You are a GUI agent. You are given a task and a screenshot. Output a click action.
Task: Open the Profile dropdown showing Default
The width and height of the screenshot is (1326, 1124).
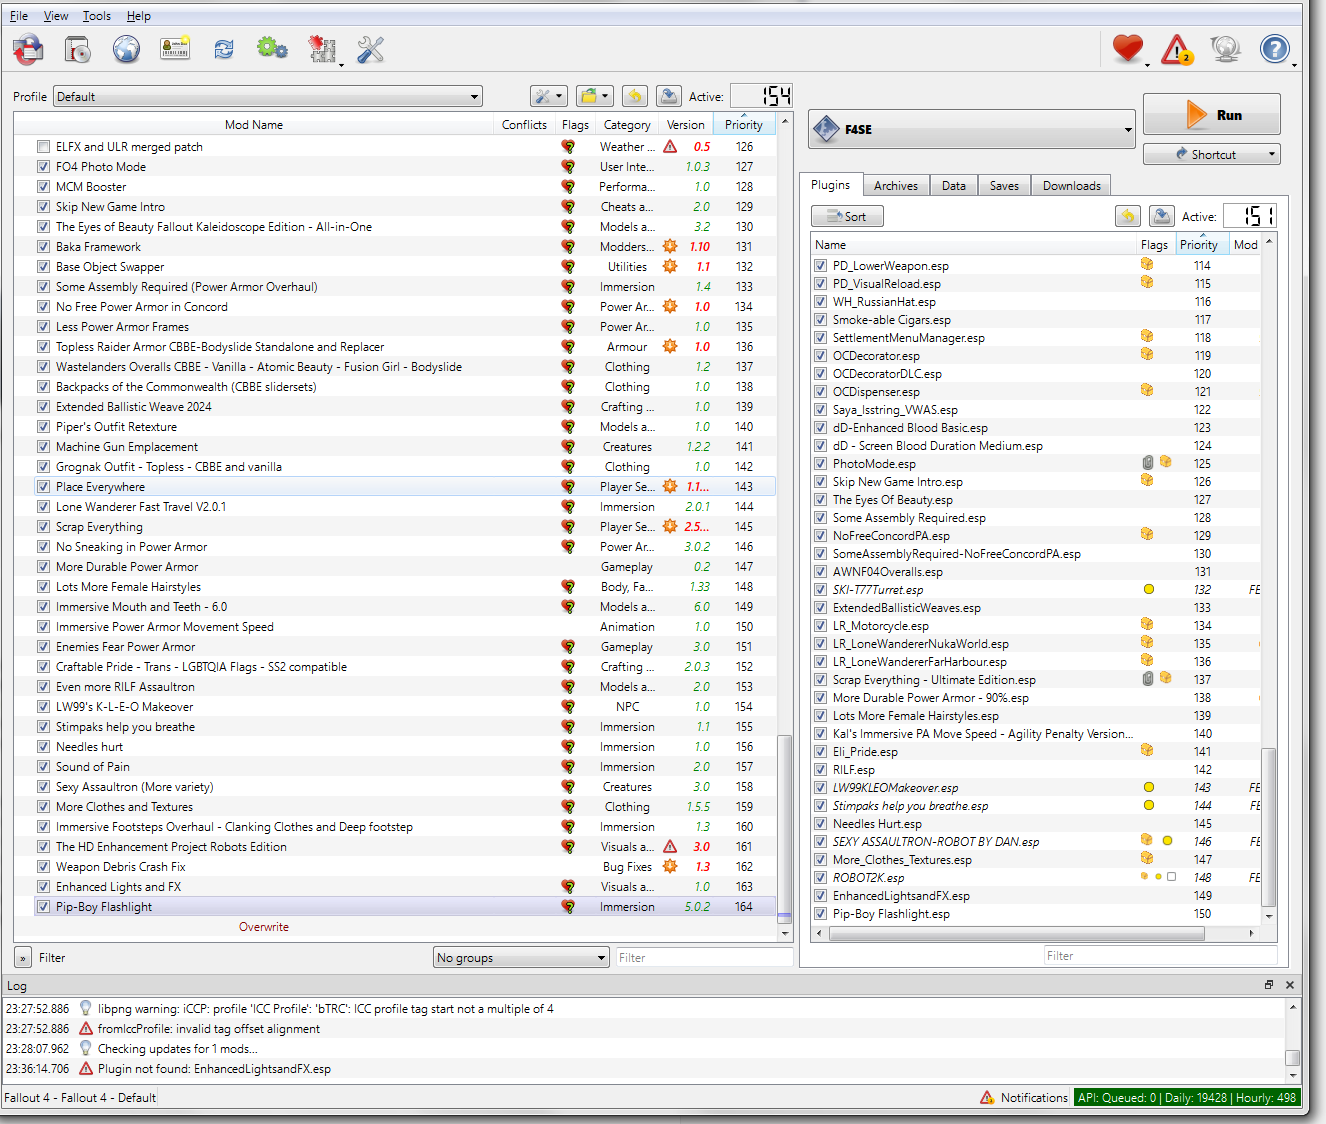267,97
